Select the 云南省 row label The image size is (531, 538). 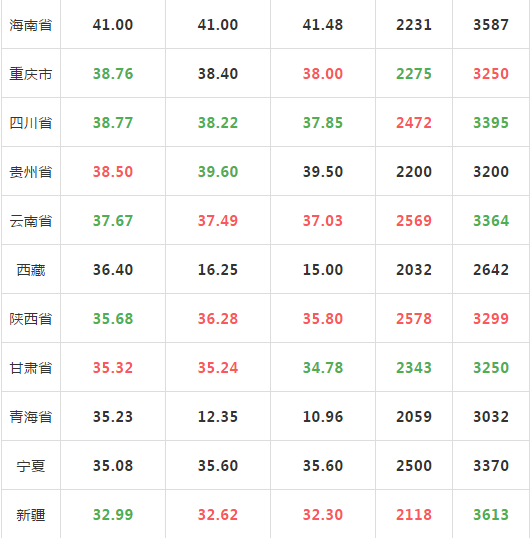coord(31,221)
